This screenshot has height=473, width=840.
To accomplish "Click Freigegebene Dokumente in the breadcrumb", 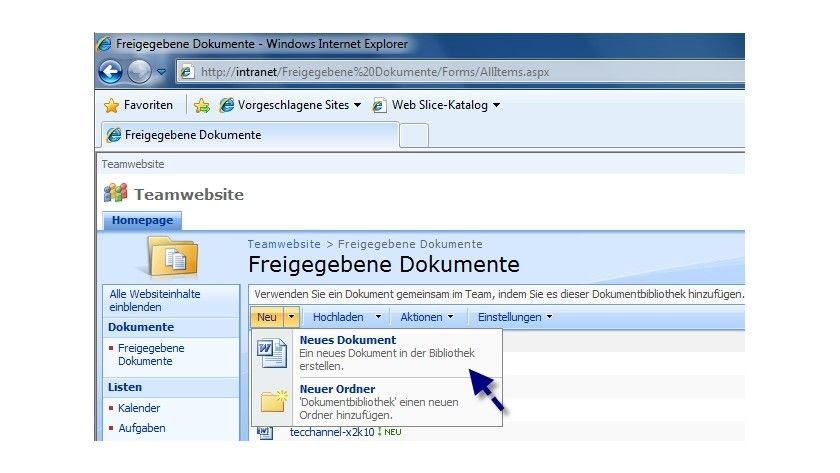I will tap(410, 244).
